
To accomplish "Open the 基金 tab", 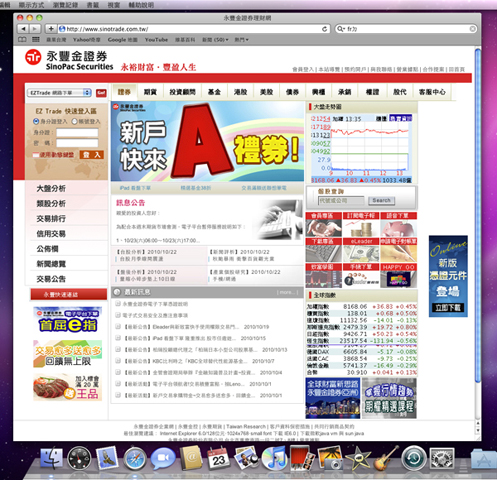I will [x=214, y=92].
